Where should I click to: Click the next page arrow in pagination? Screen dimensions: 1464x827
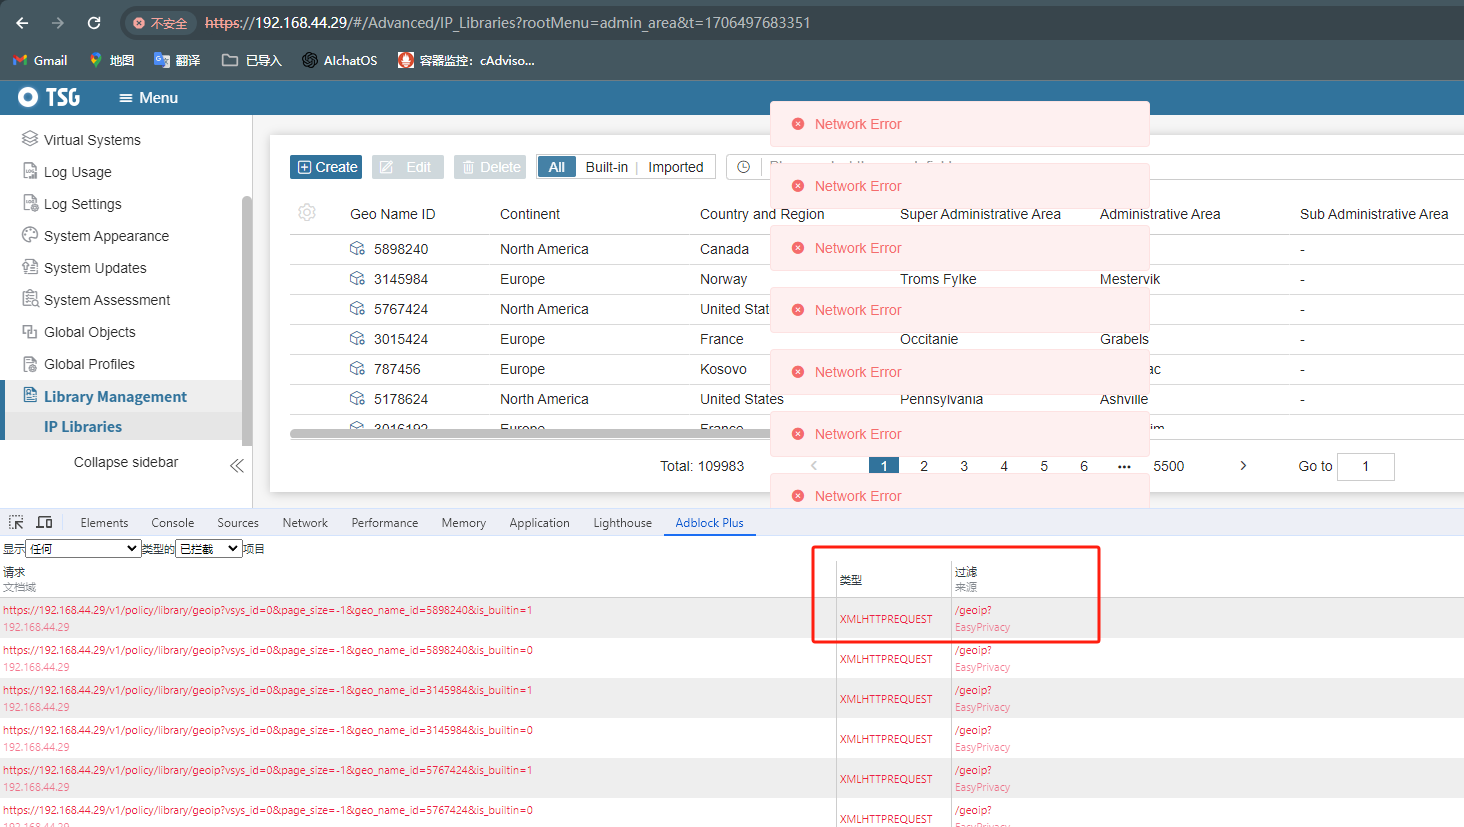point(1243,465)
